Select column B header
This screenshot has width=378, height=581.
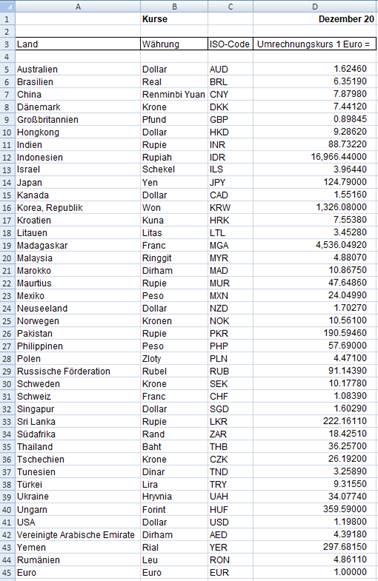[174, 6]
